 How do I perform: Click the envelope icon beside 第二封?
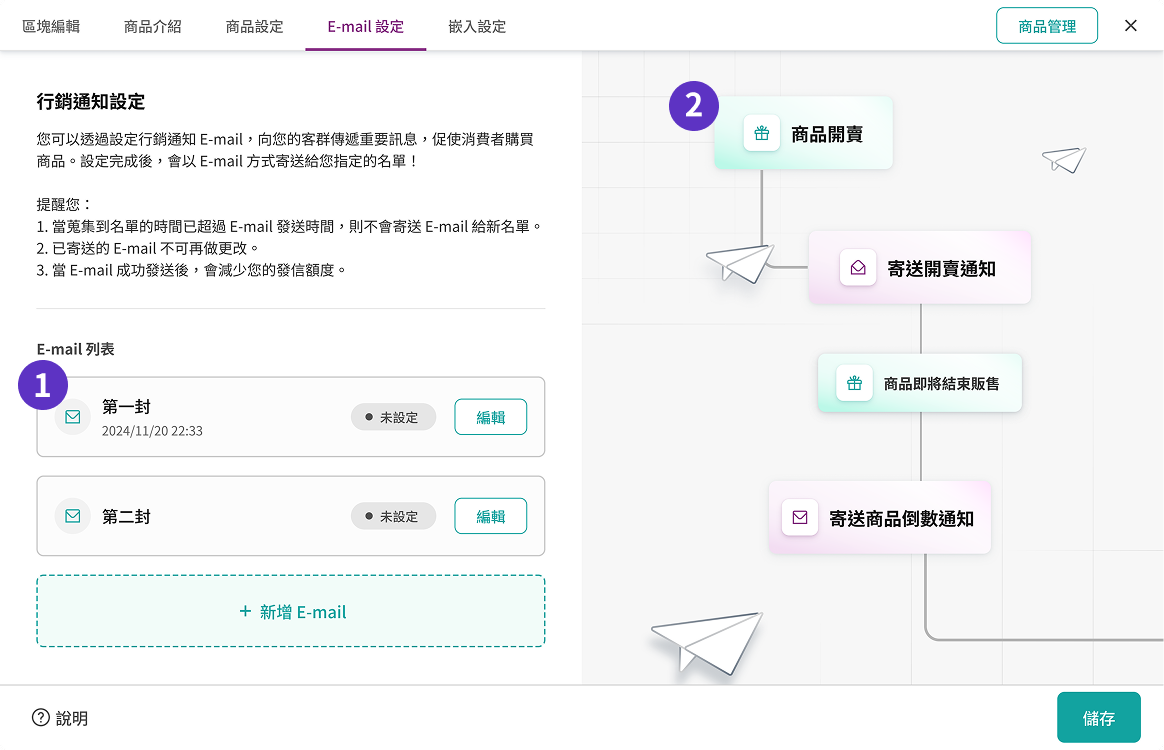pos(73,516)
